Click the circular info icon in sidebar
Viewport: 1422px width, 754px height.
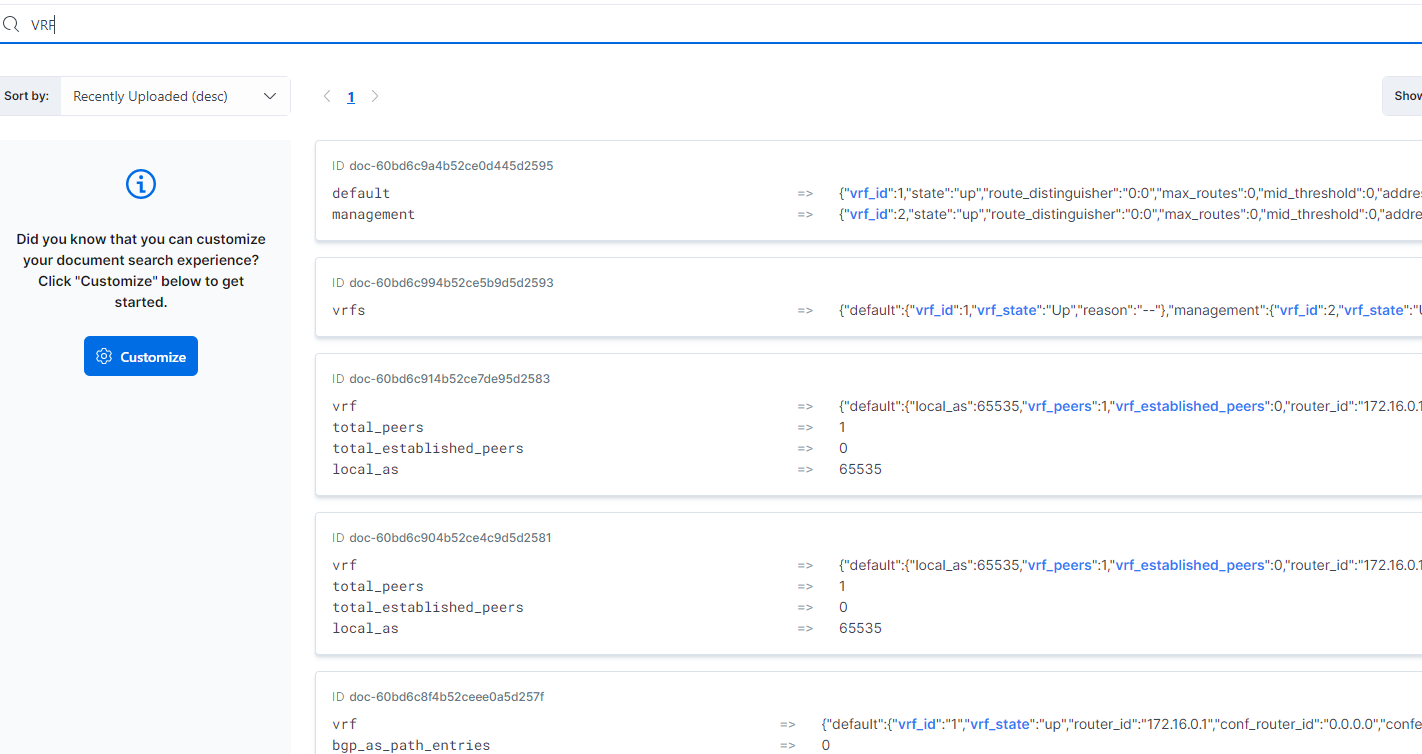tap(140, 184)
